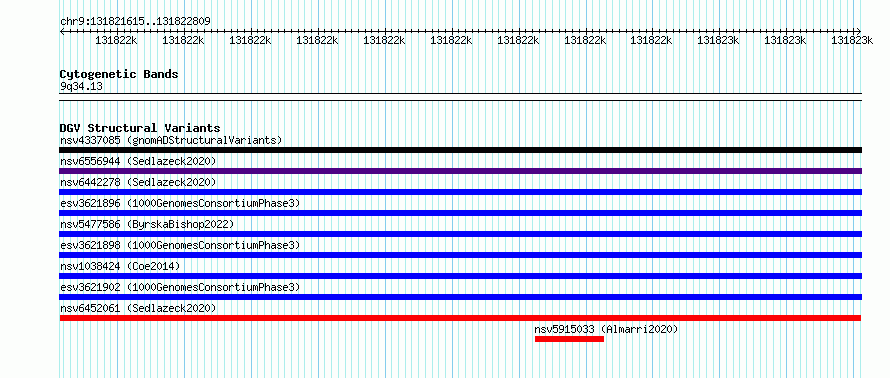Select the 9q34.13 band label
Viewport: 890px width, 378px height.
click(81, 87)
